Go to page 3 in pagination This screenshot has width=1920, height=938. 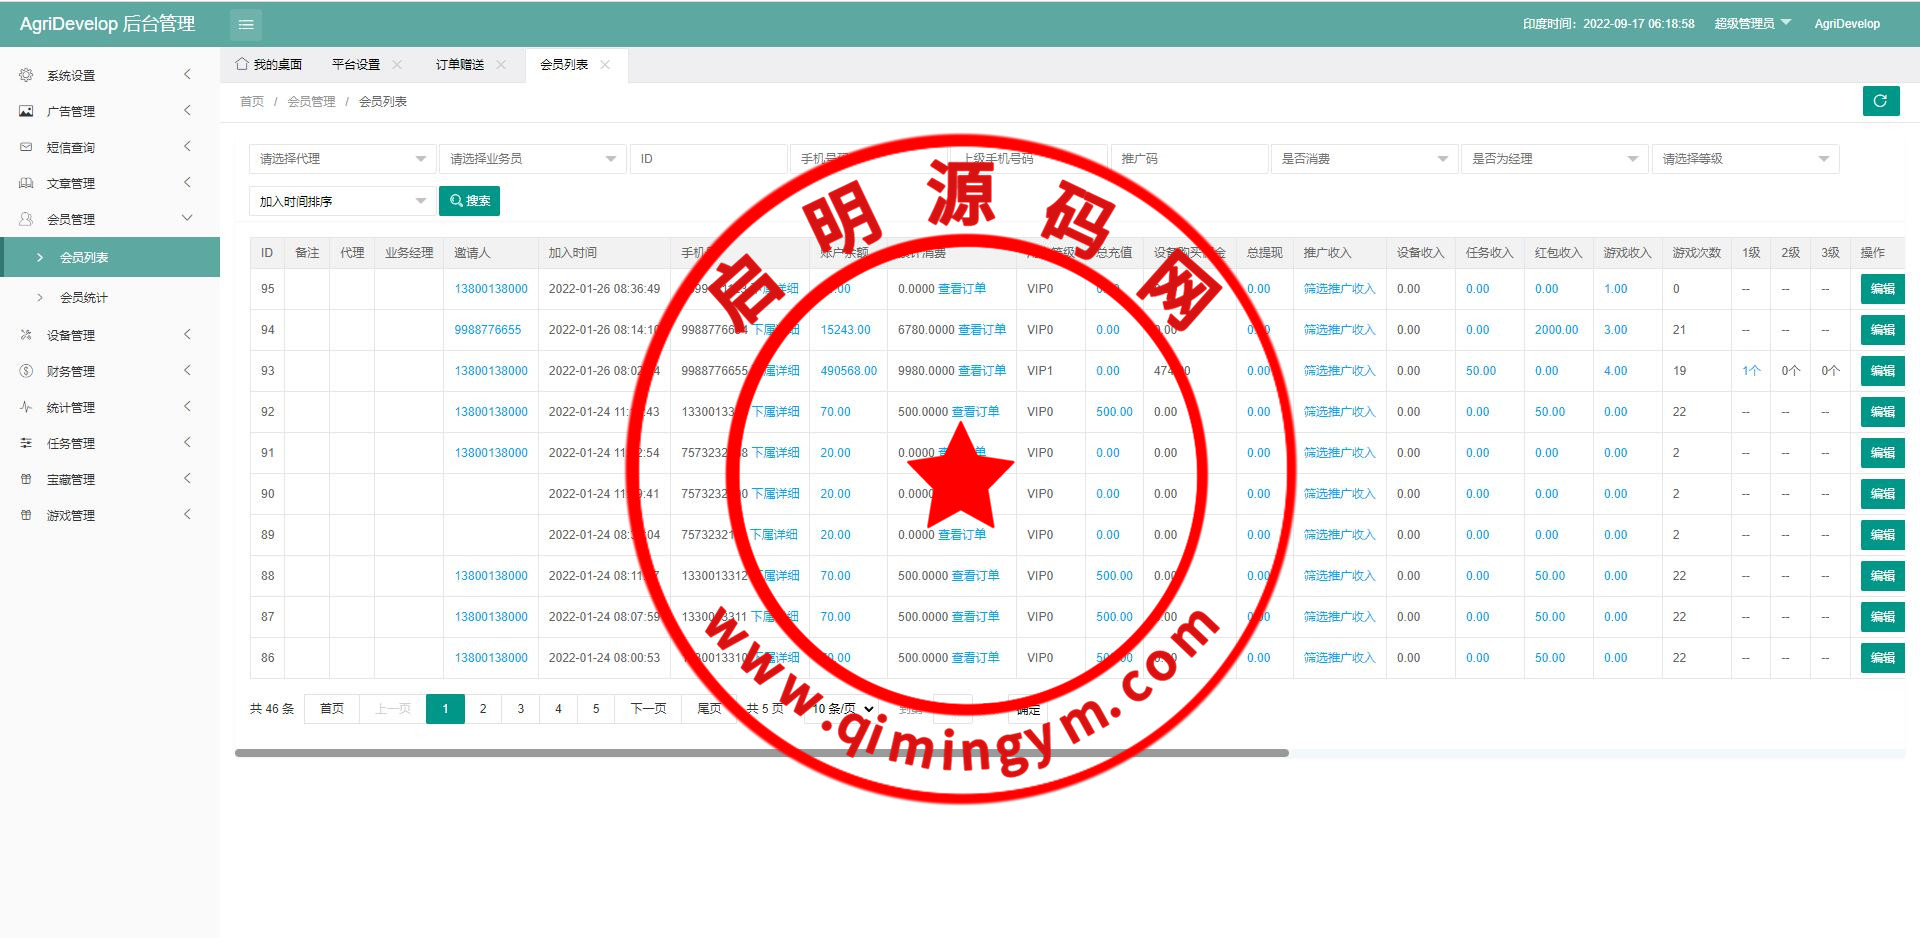tap(520, 709)
